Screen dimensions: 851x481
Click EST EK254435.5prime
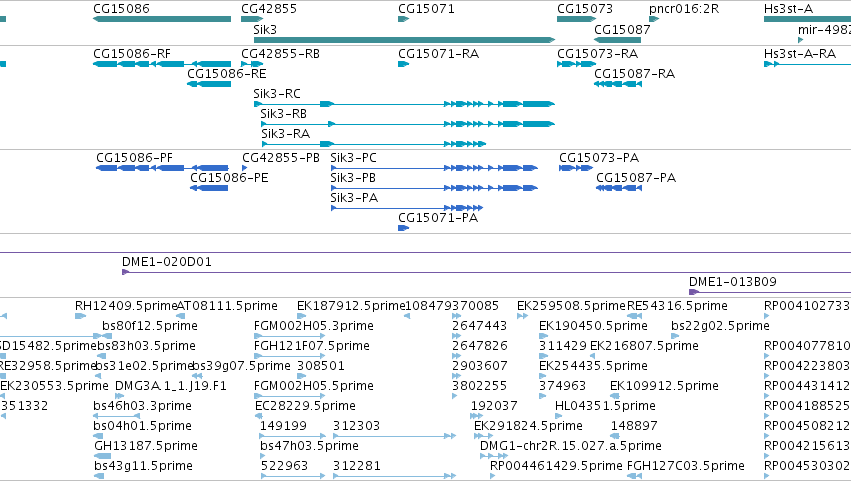(593, 366)
